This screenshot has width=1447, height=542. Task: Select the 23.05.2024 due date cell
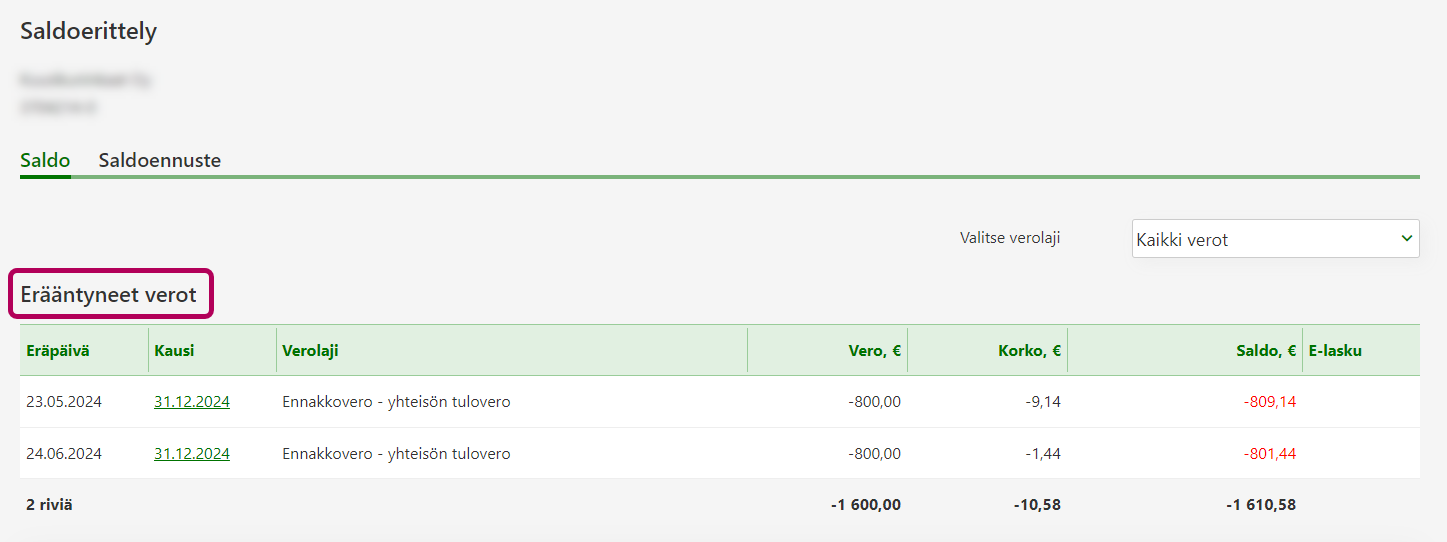64,402
